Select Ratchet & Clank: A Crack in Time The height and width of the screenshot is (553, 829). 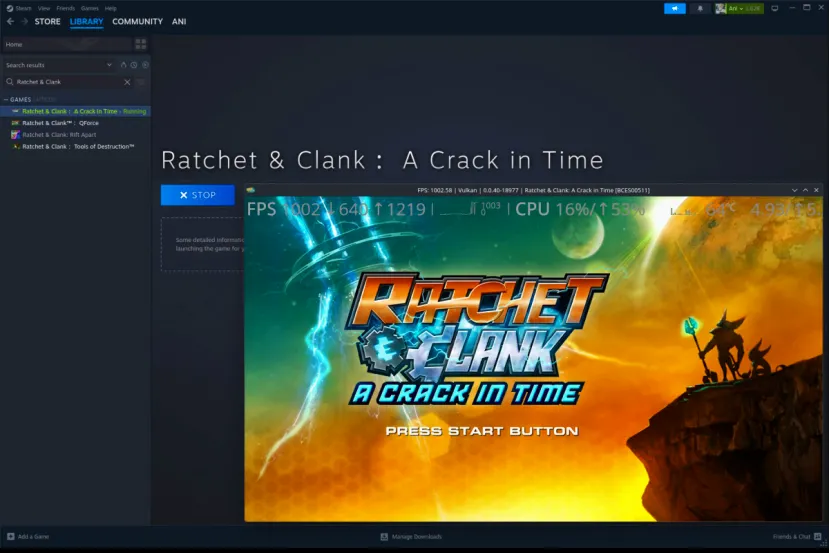[x=75, y=111]
